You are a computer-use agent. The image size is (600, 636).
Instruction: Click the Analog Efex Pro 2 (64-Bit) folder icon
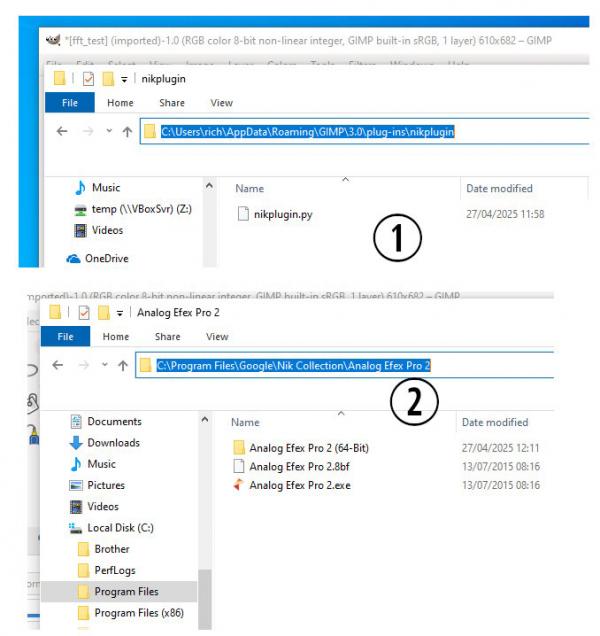click(x=239, y=447)
